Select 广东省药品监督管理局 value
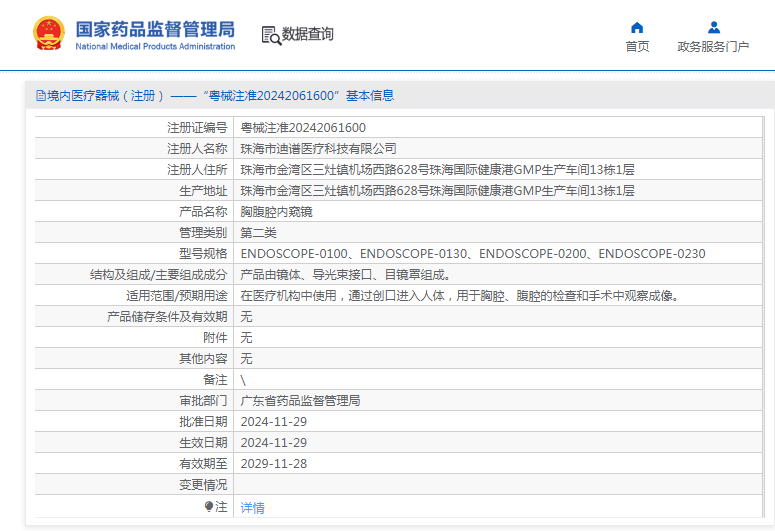The width and height of the screenshot is (775, 531). [x=300, y=400]
